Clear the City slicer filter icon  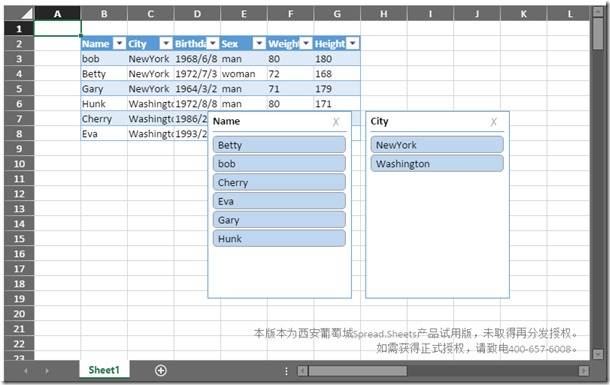click(x=494, y=122)
